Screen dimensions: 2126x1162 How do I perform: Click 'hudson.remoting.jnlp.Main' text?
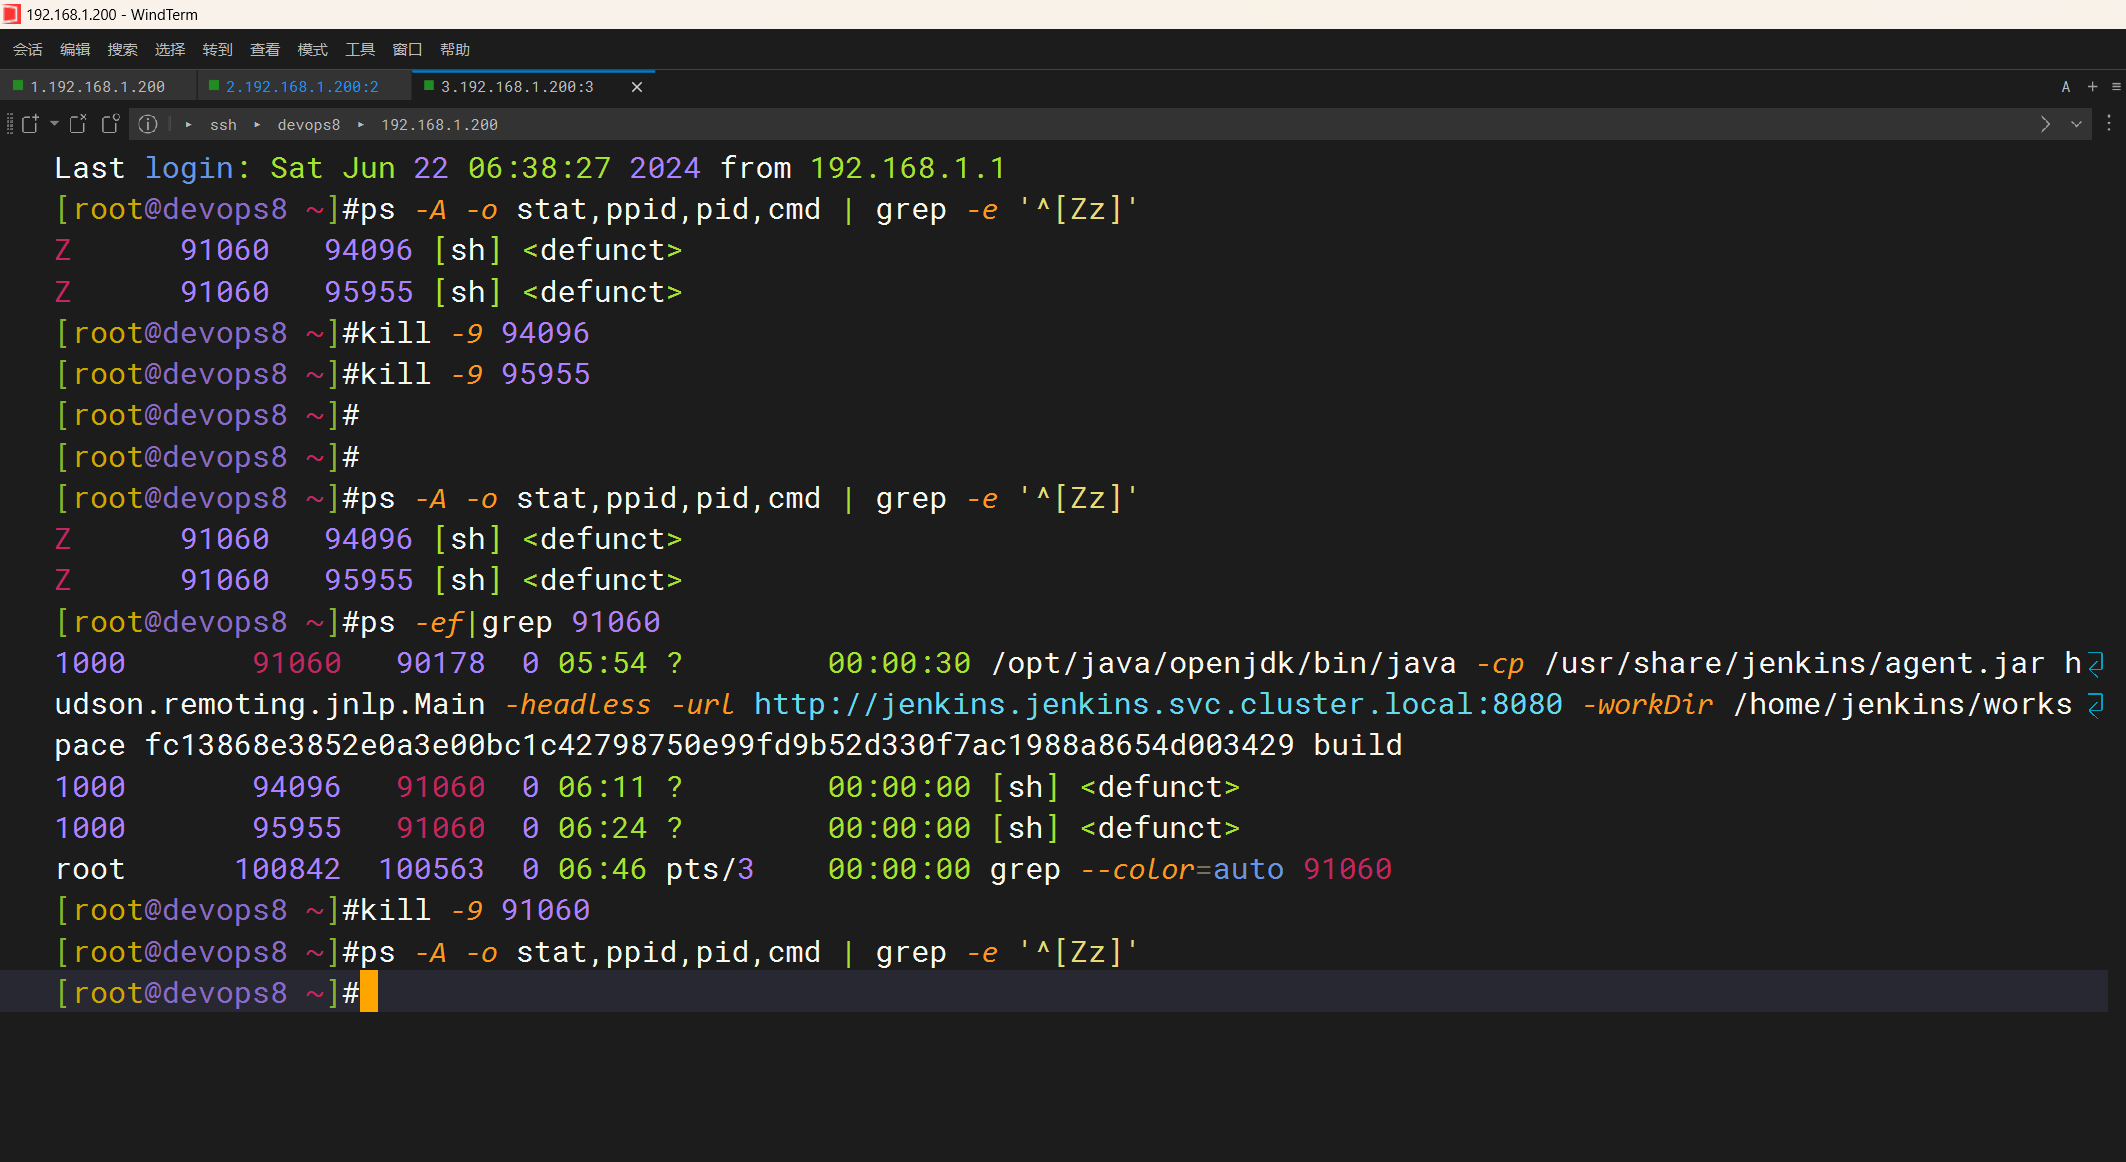coord(270,704)
